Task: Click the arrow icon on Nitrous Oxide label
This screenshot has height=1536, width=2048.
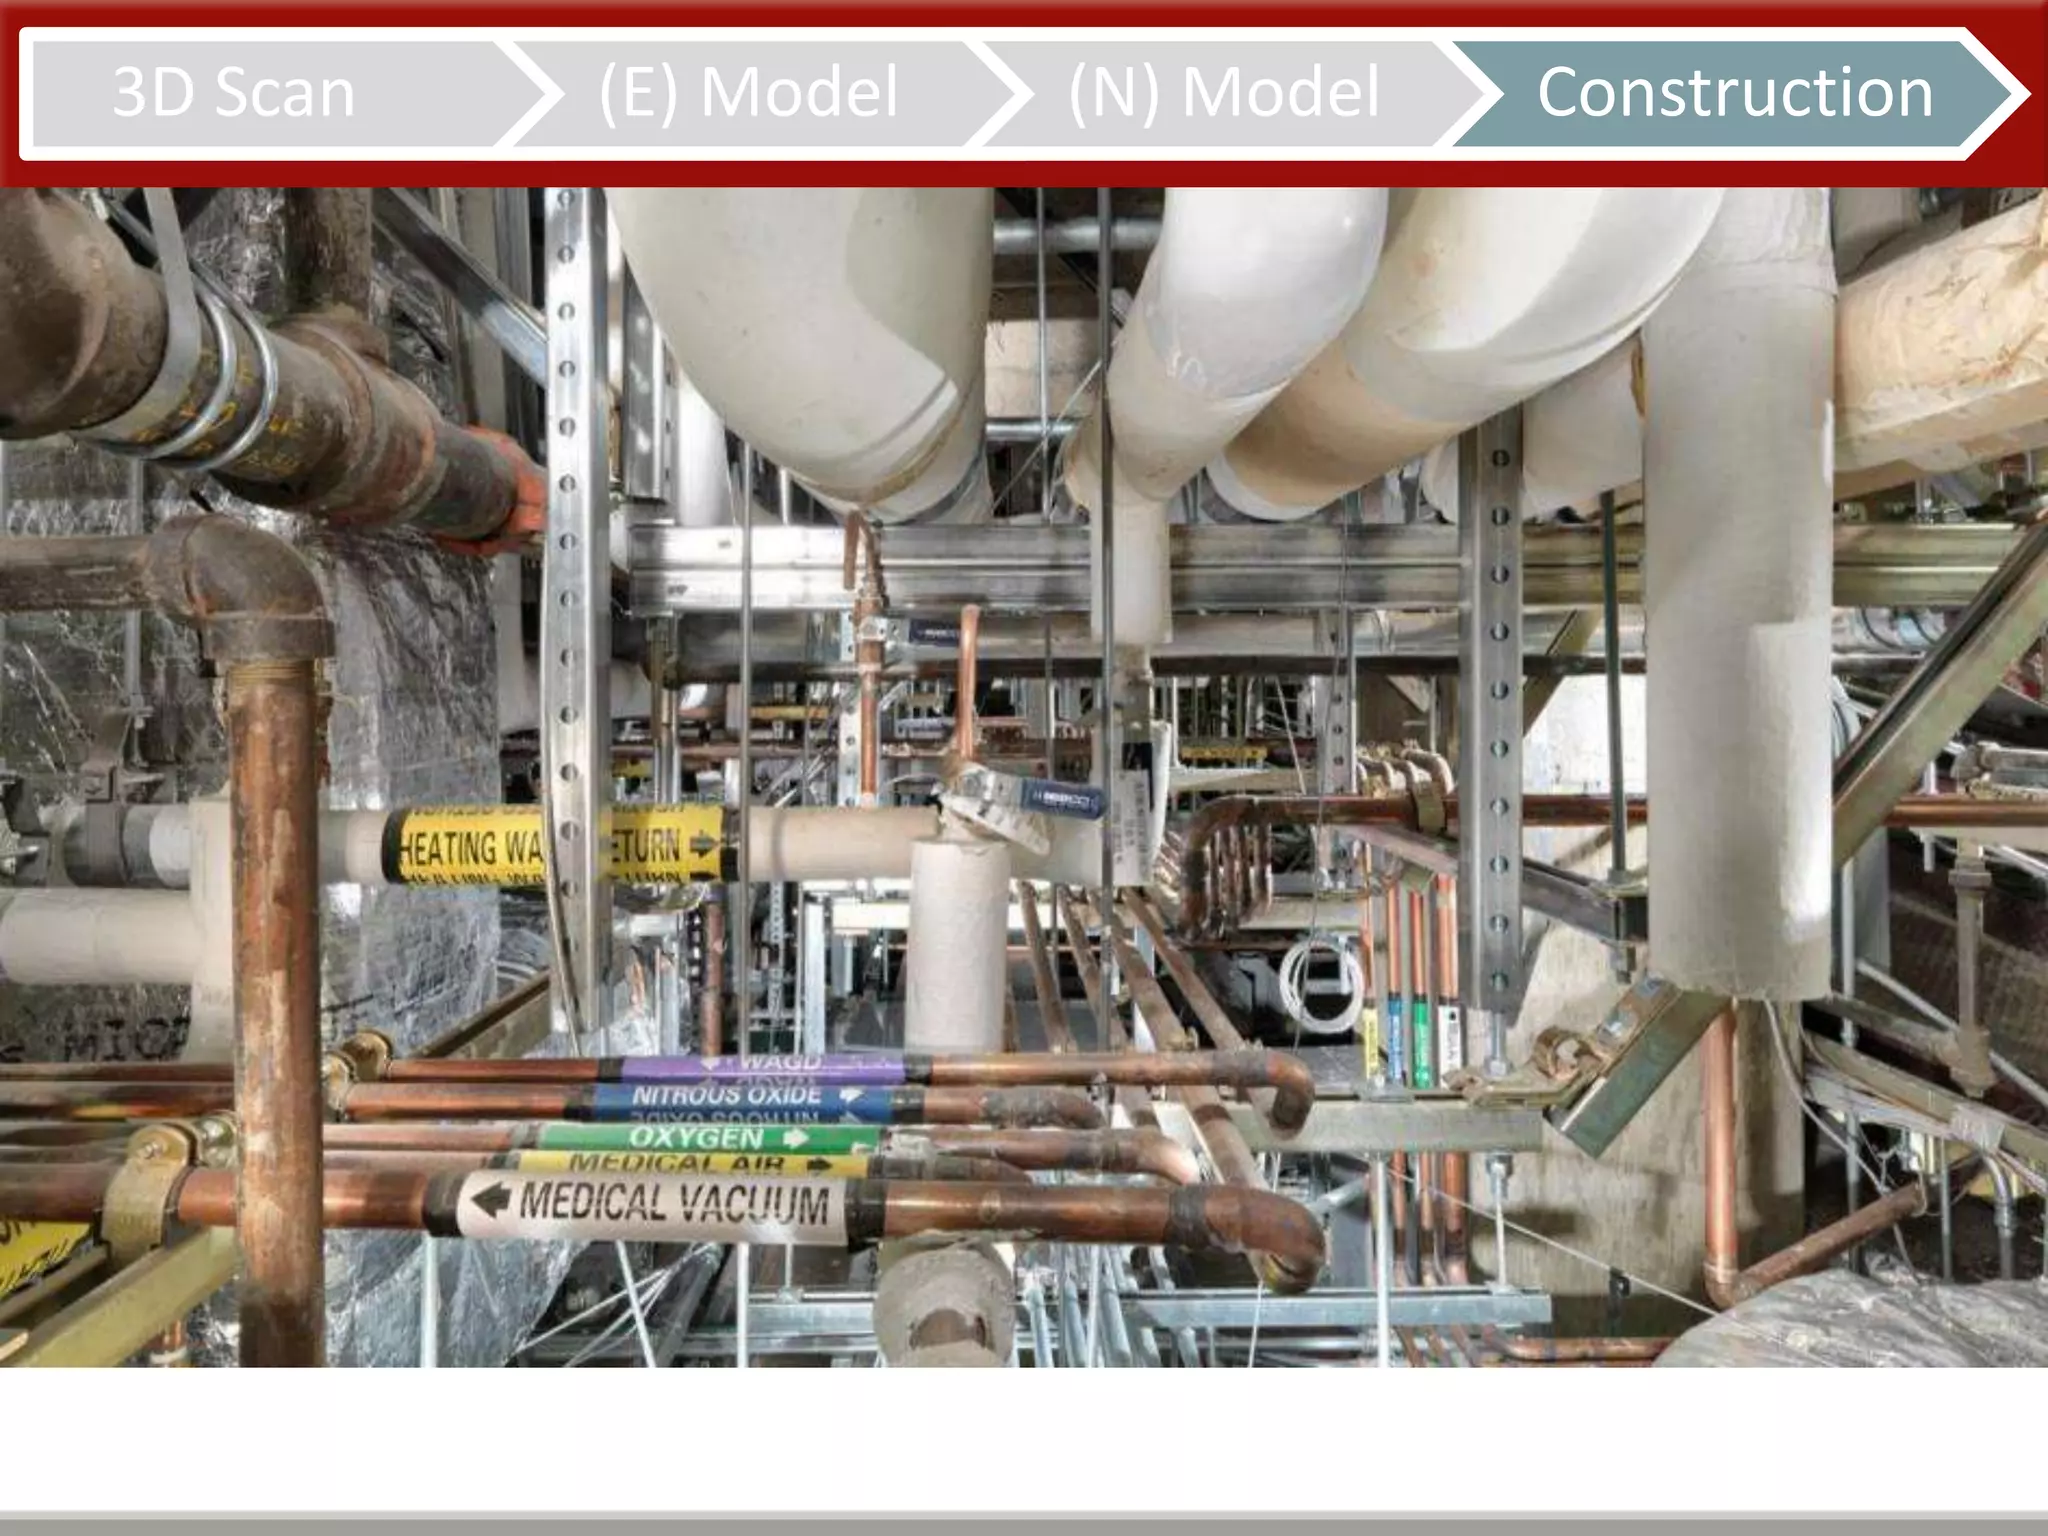Action: coord(851,1096)
